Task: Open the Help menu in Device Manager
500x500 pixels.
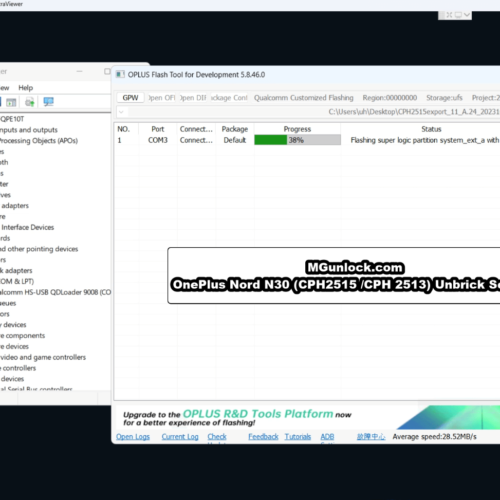Action: point(26,88)
